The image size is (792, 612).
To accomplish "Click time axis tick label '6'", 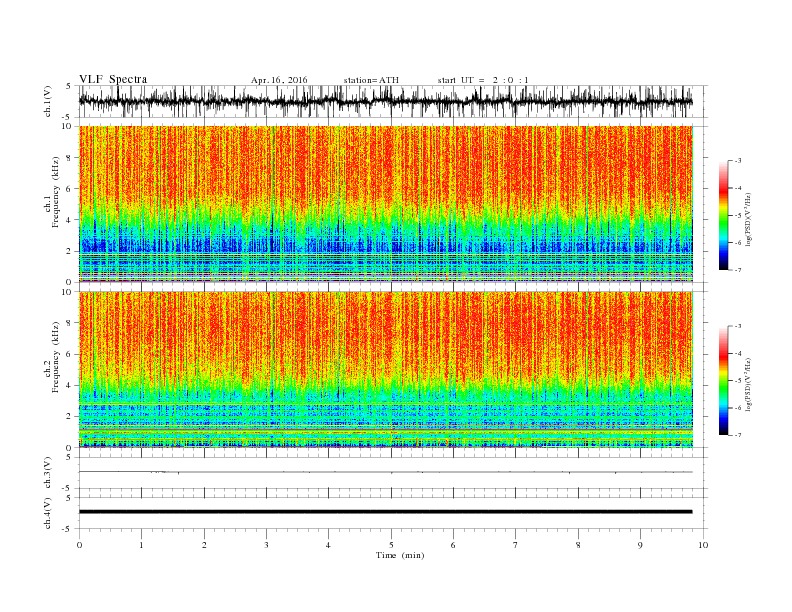I will tap(453, 545).
